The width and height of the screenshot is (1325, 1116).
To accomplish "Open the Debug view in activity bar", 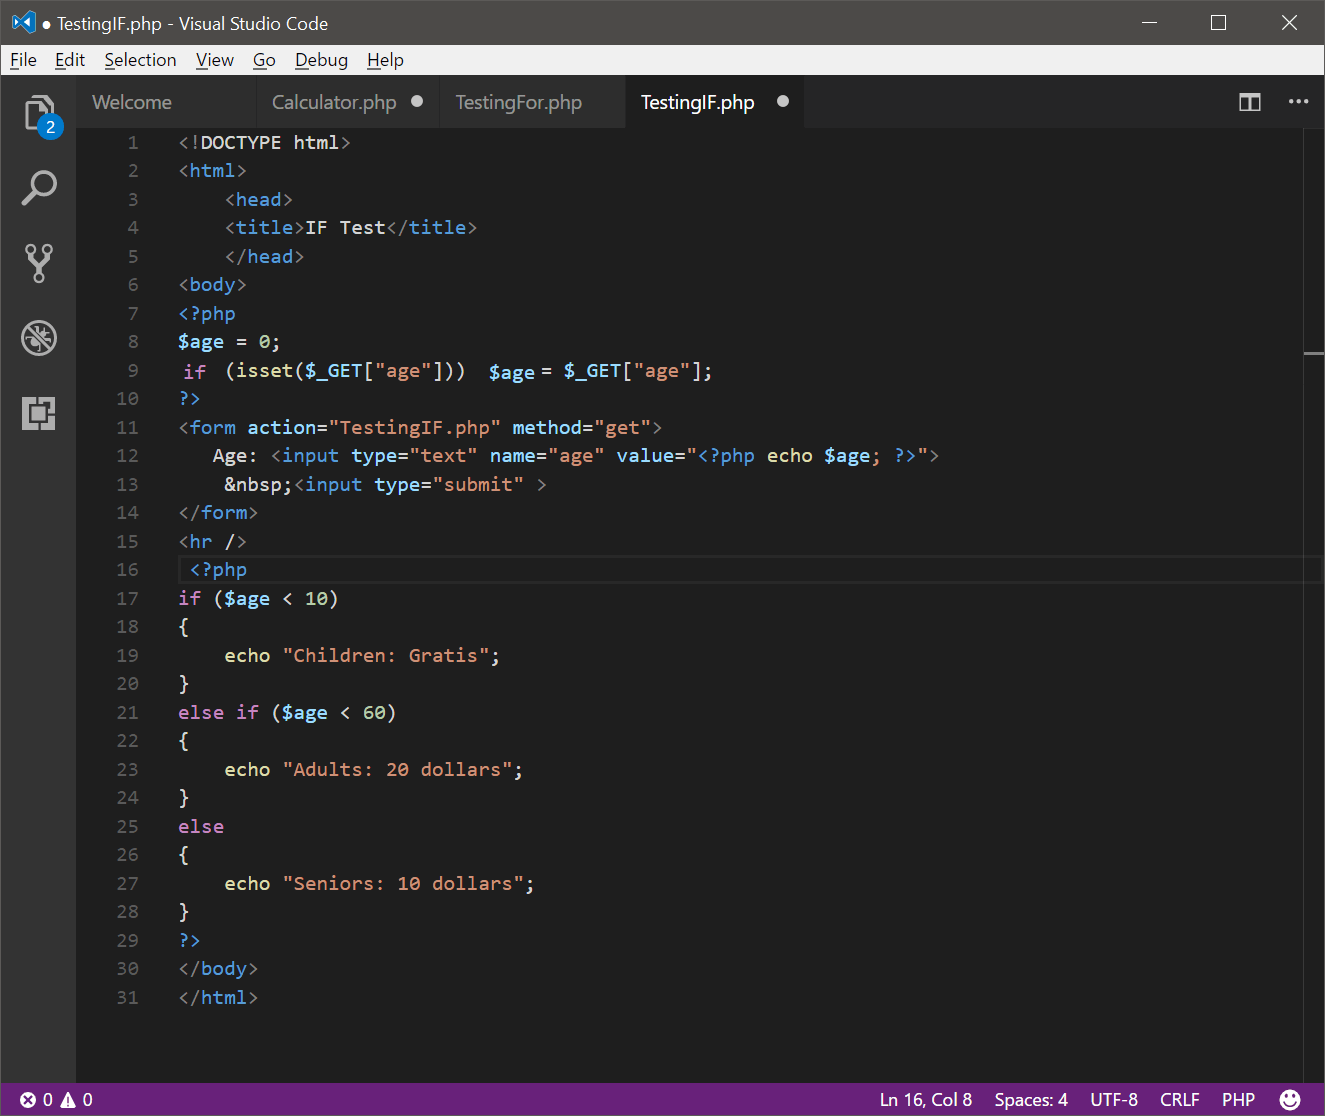I will coord(39,338).
